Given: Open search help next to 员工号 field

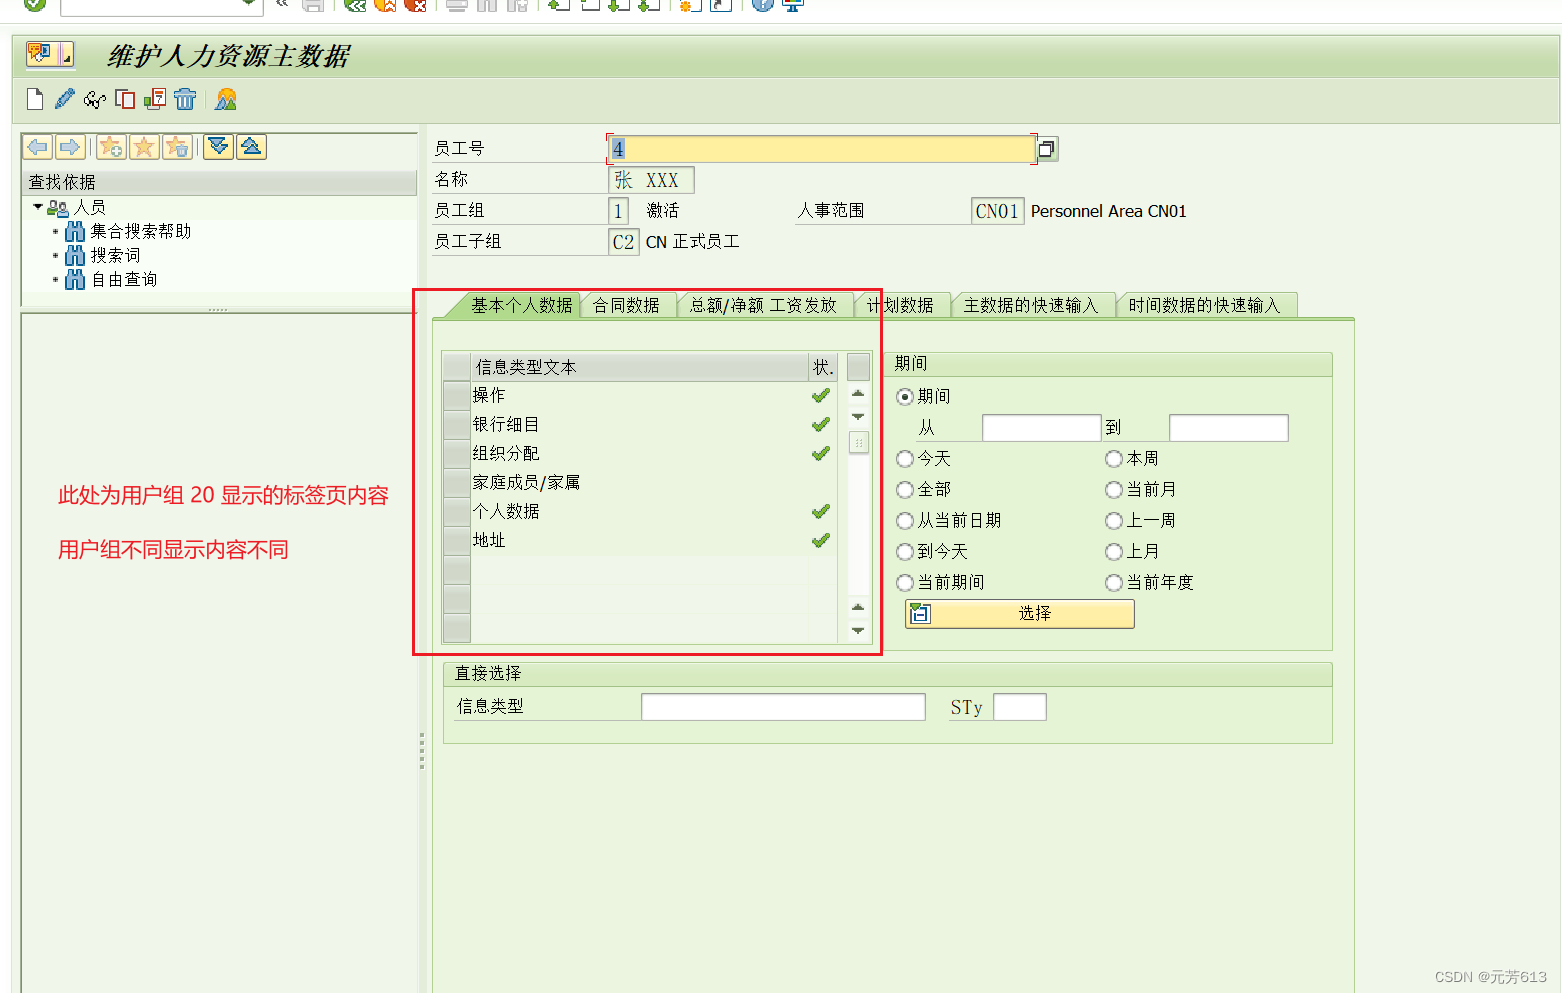Looking at the screenshot, I should pyautogui.click(x=1047, y=149).
